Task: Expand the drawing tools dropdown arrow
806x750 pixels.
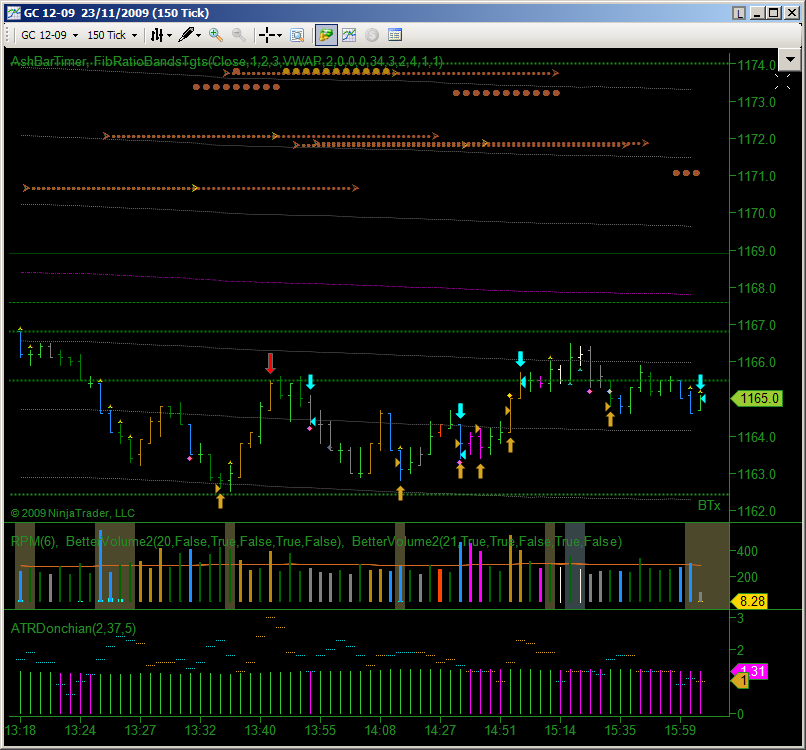Action: (x=198, y=35)
